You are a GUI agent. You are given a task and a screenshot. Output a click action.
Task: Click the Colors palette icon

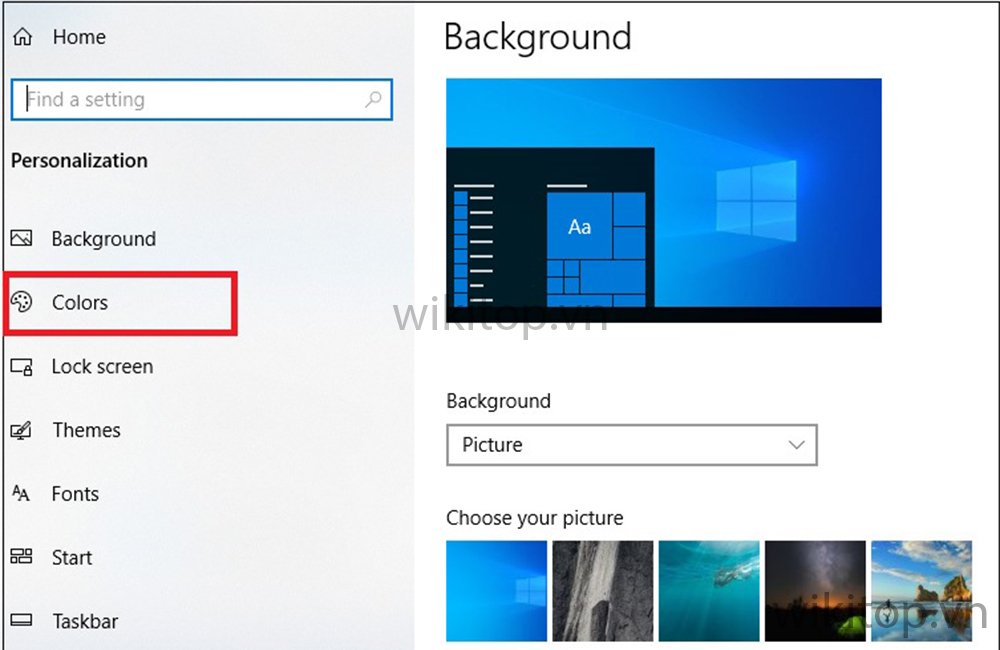(x=21, y=302)
